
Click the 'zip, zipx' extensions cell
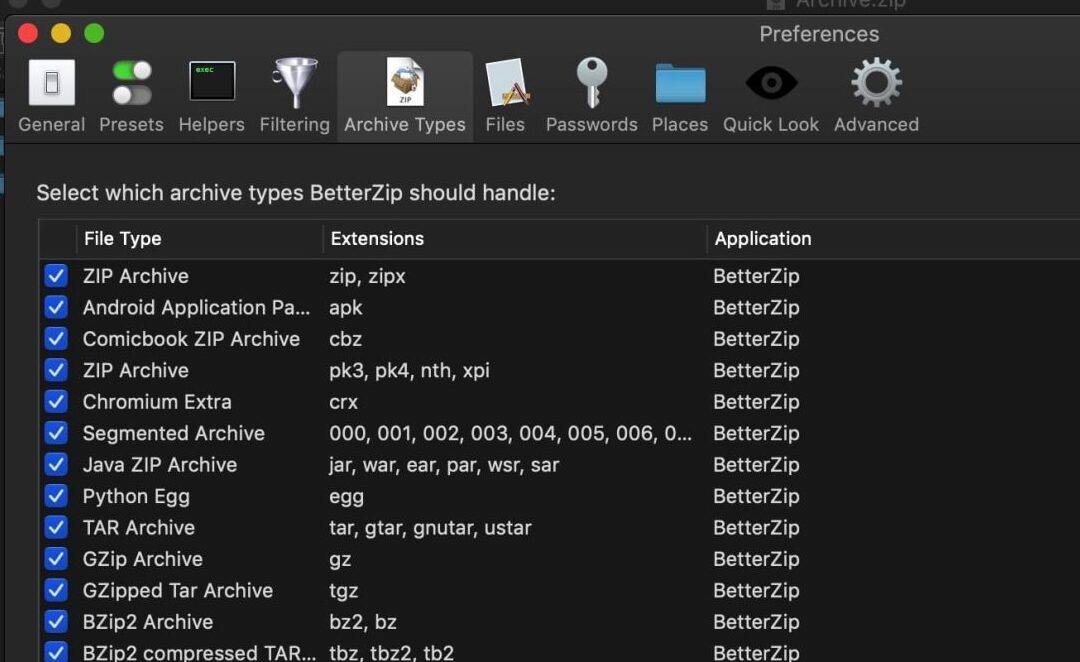click(367, 276)
